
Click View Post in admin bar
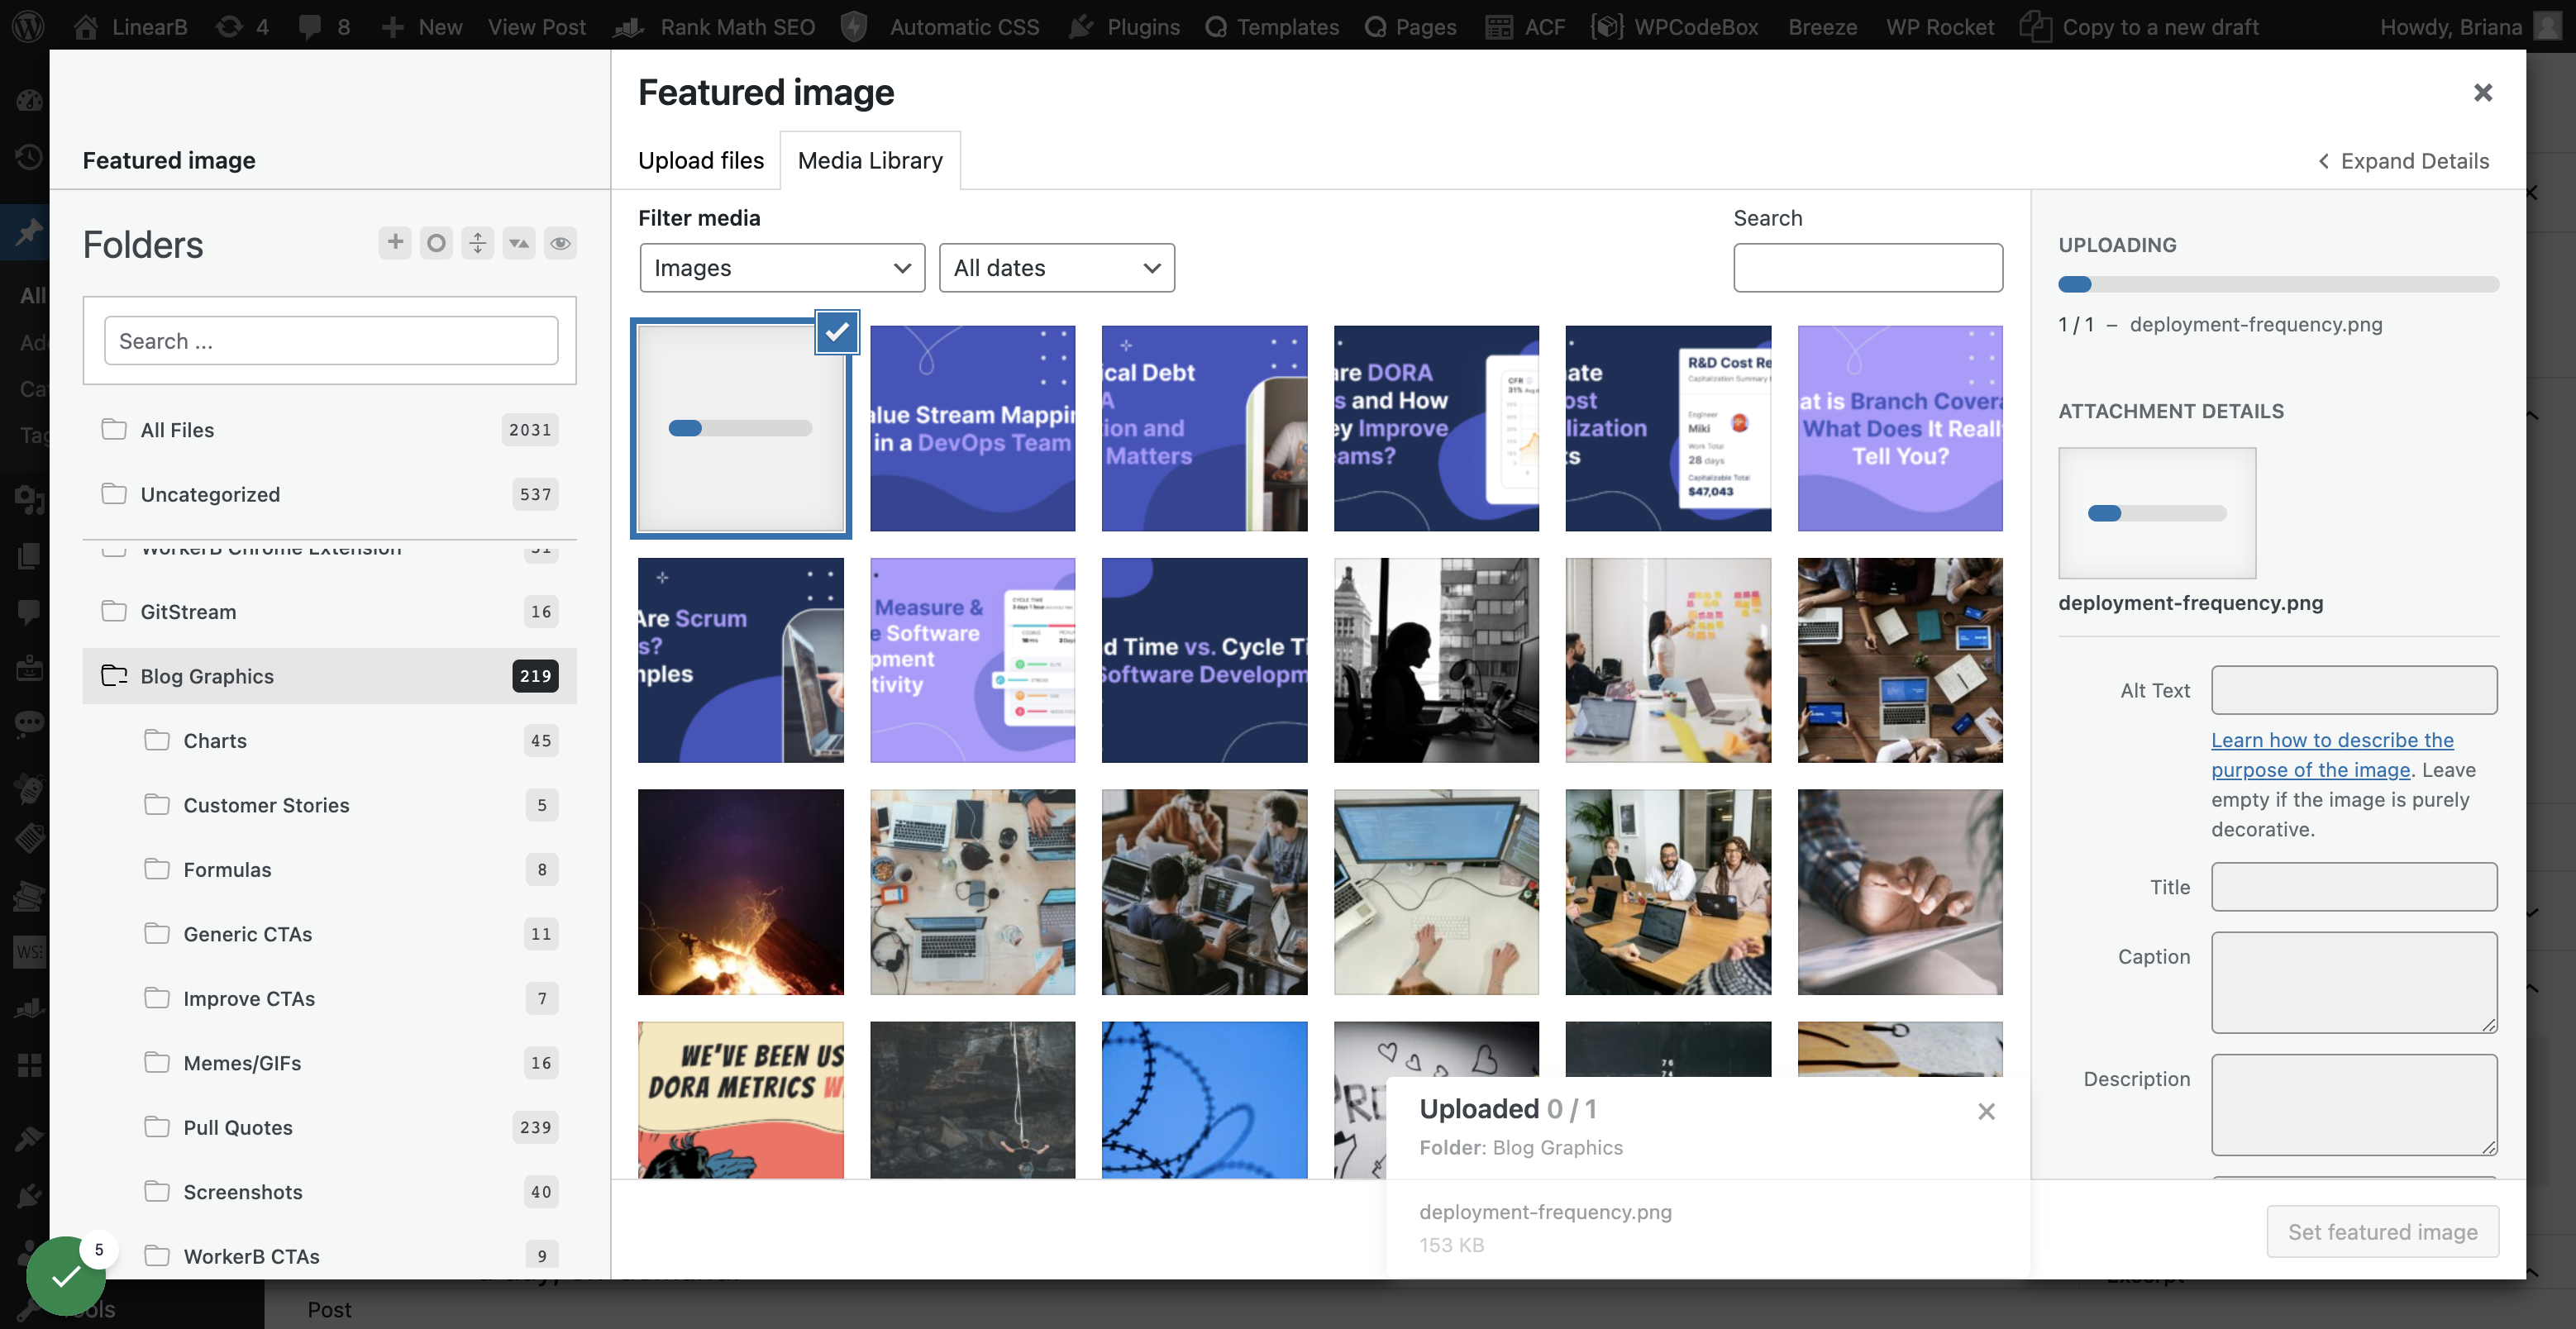pyautogui.click(x=536, y=27)
